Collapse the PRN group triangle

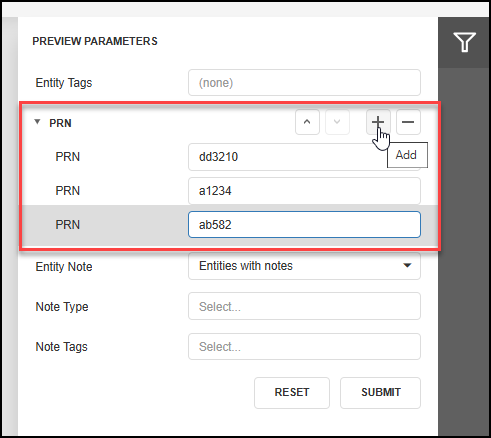(37, 122)
